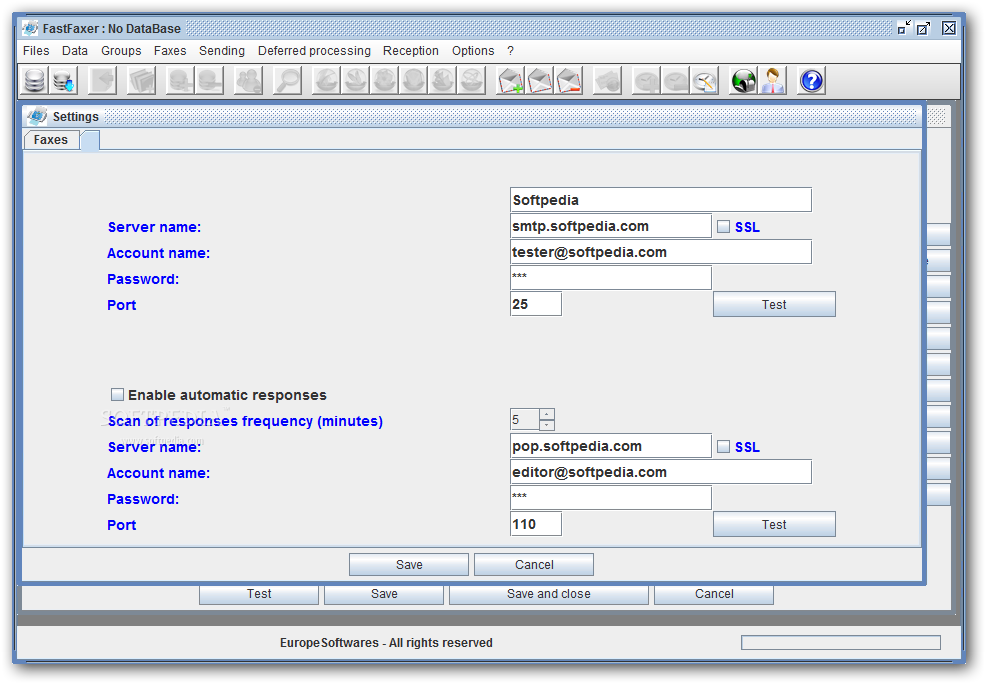Click the envelope with red minus icon
The width and height of the screenshot is (986, 684).
[568, 81]
